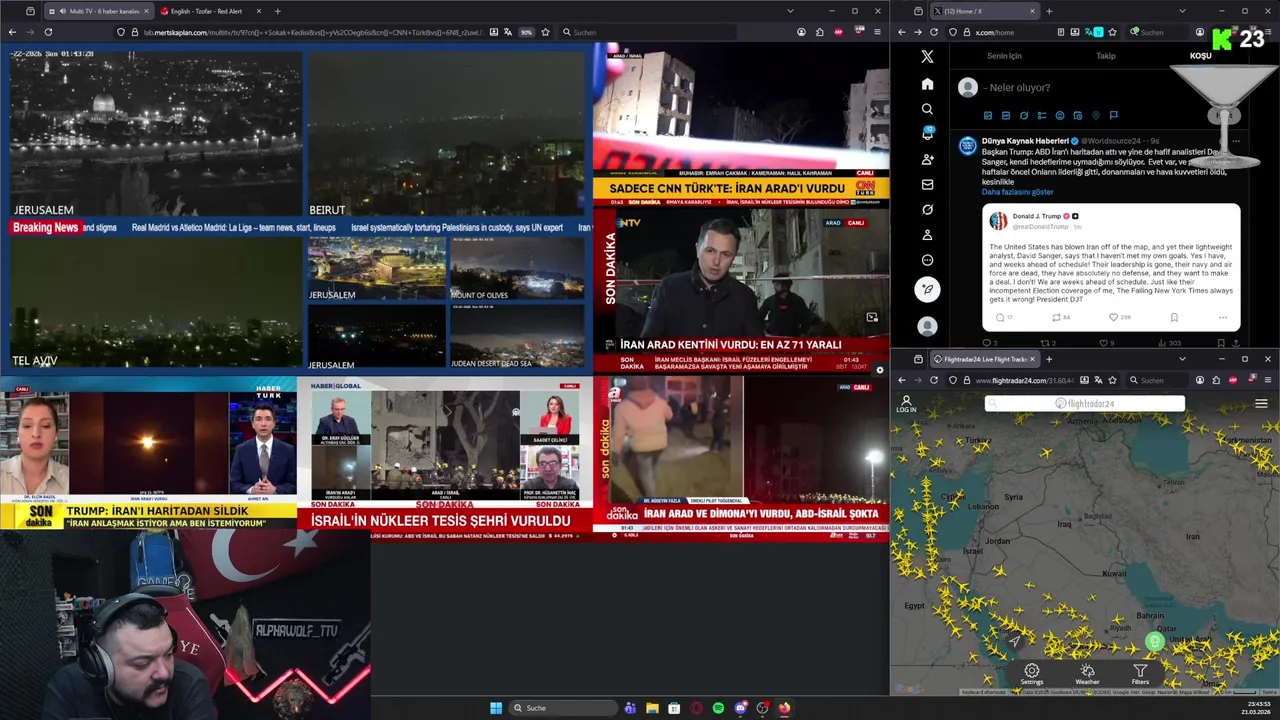Switch to Senin için tab on X
The width and height of the screenshot is (1280, 720).
click(x=1004, y=56)
